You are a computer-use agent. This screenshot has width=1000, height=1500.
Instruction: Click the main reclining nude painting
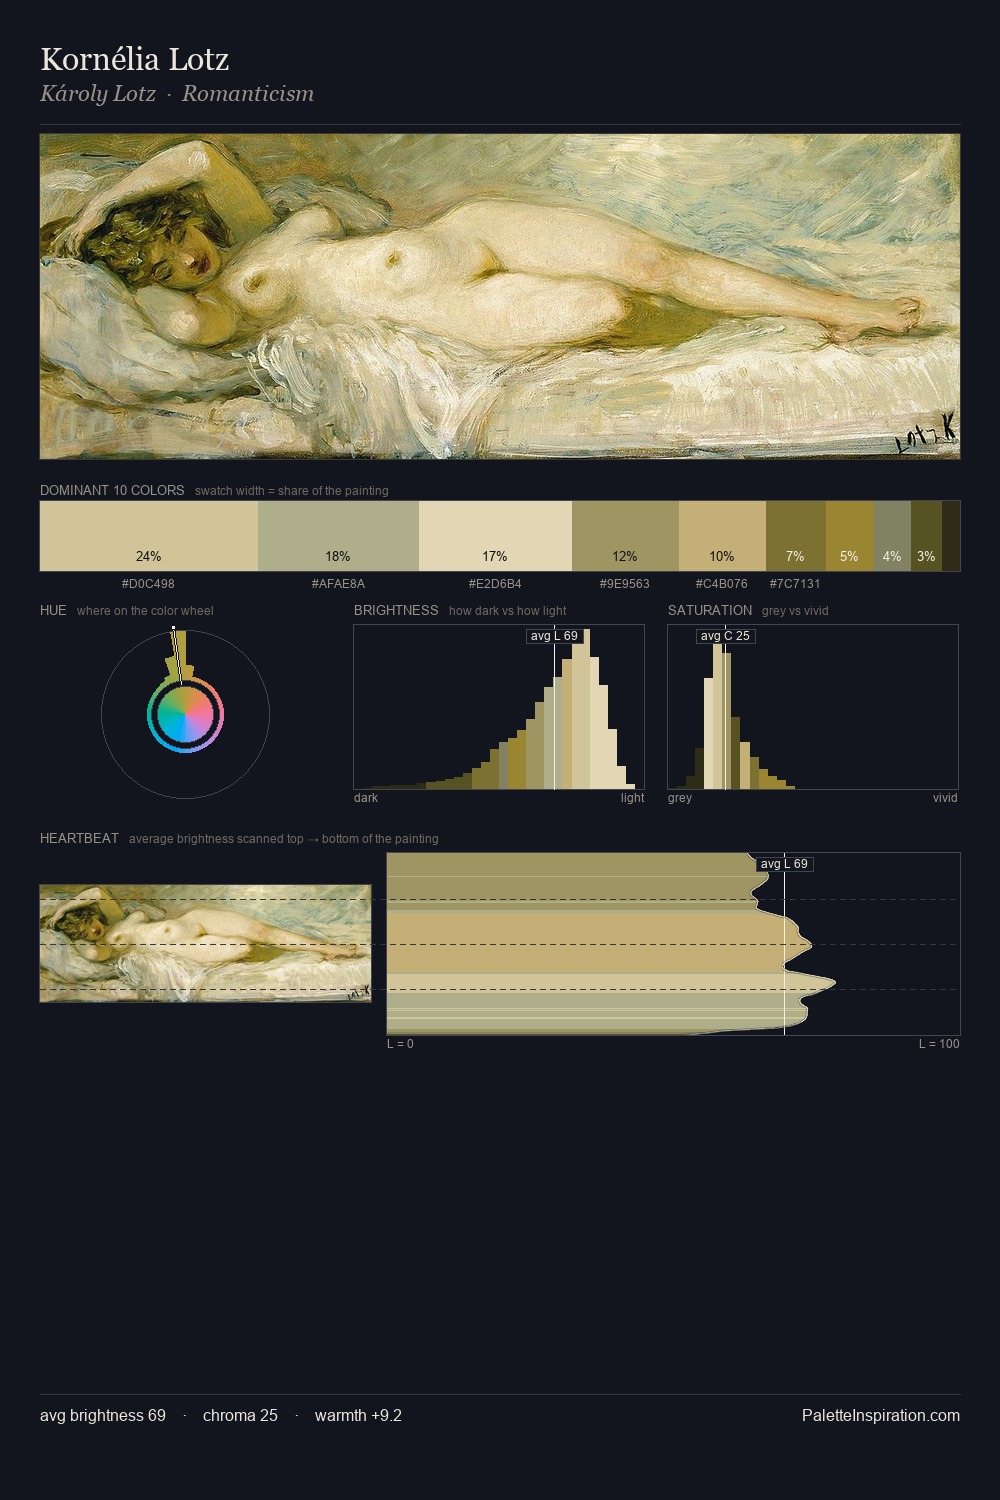coord(500,297)
